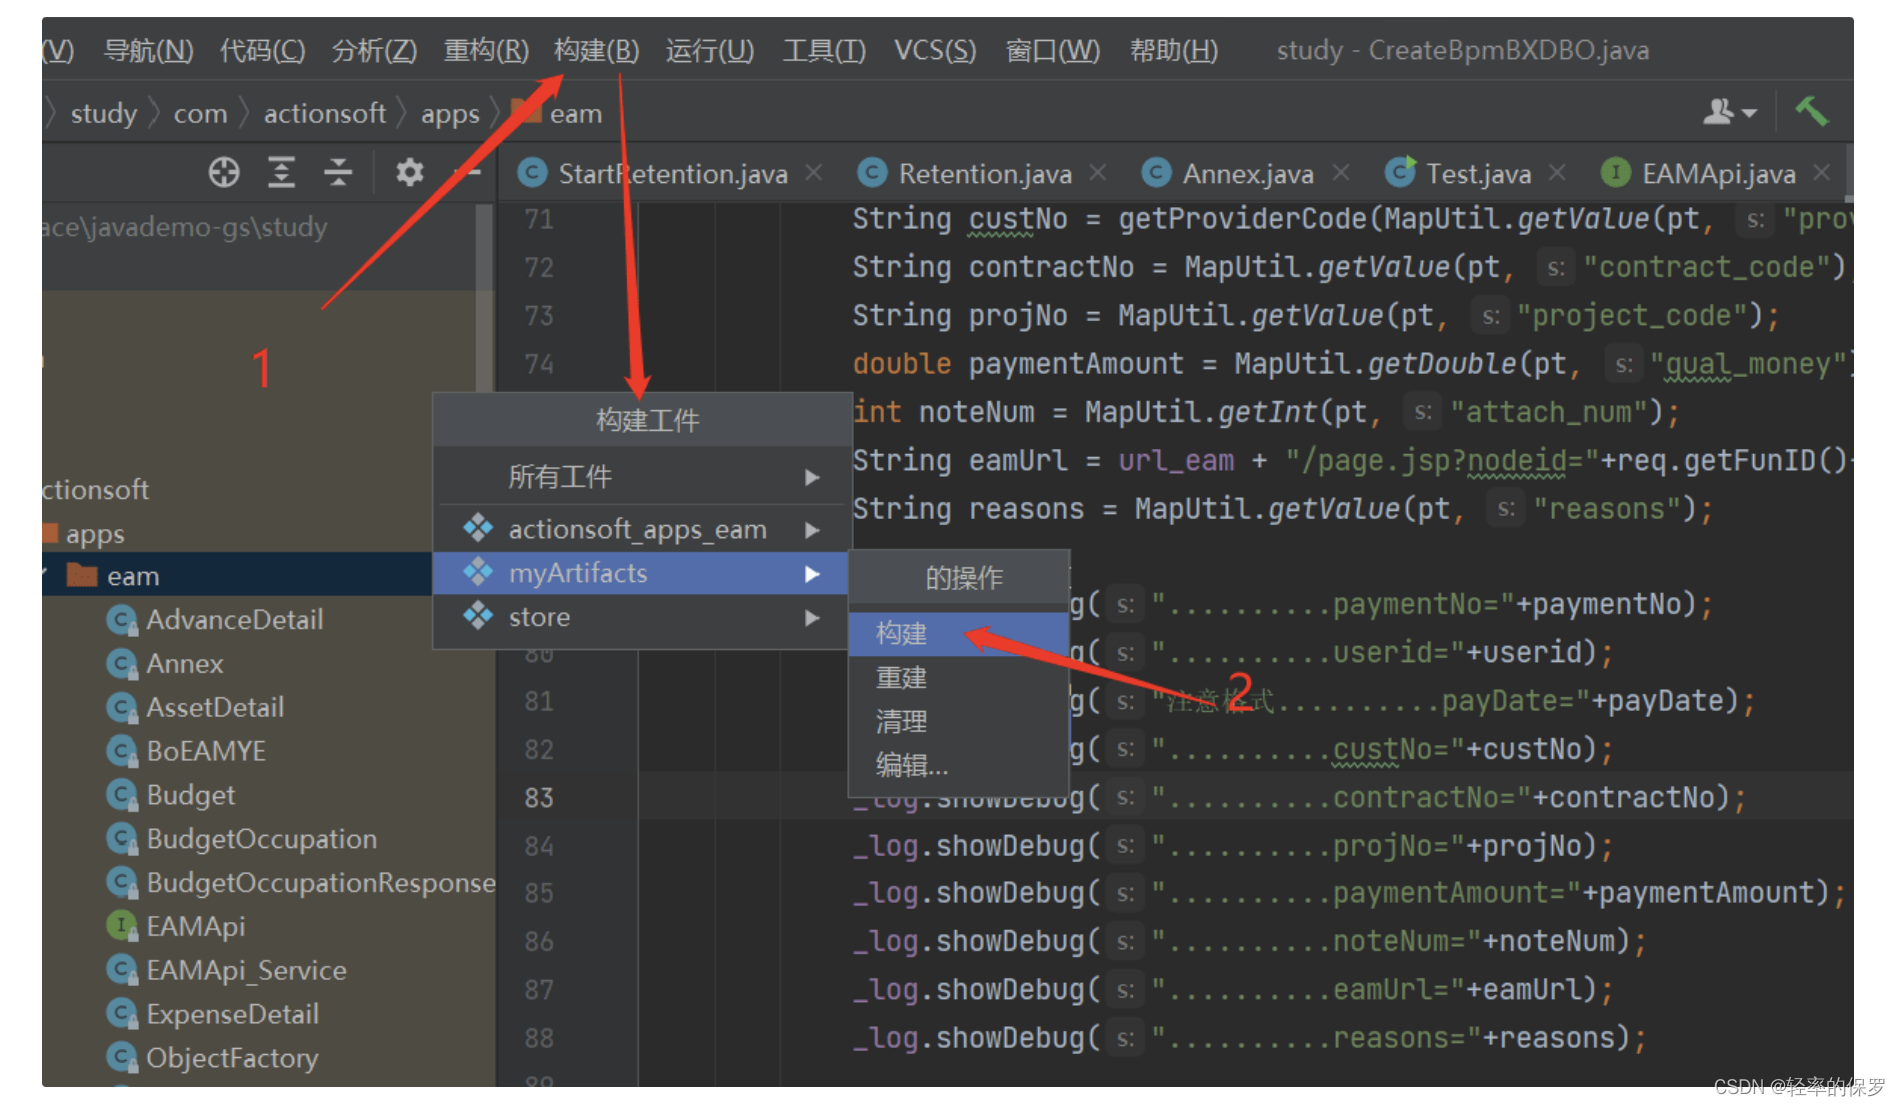Open the user account dropdown icon
The height and width of the screenshot is (1106, 1900).
pos(1729,112)
